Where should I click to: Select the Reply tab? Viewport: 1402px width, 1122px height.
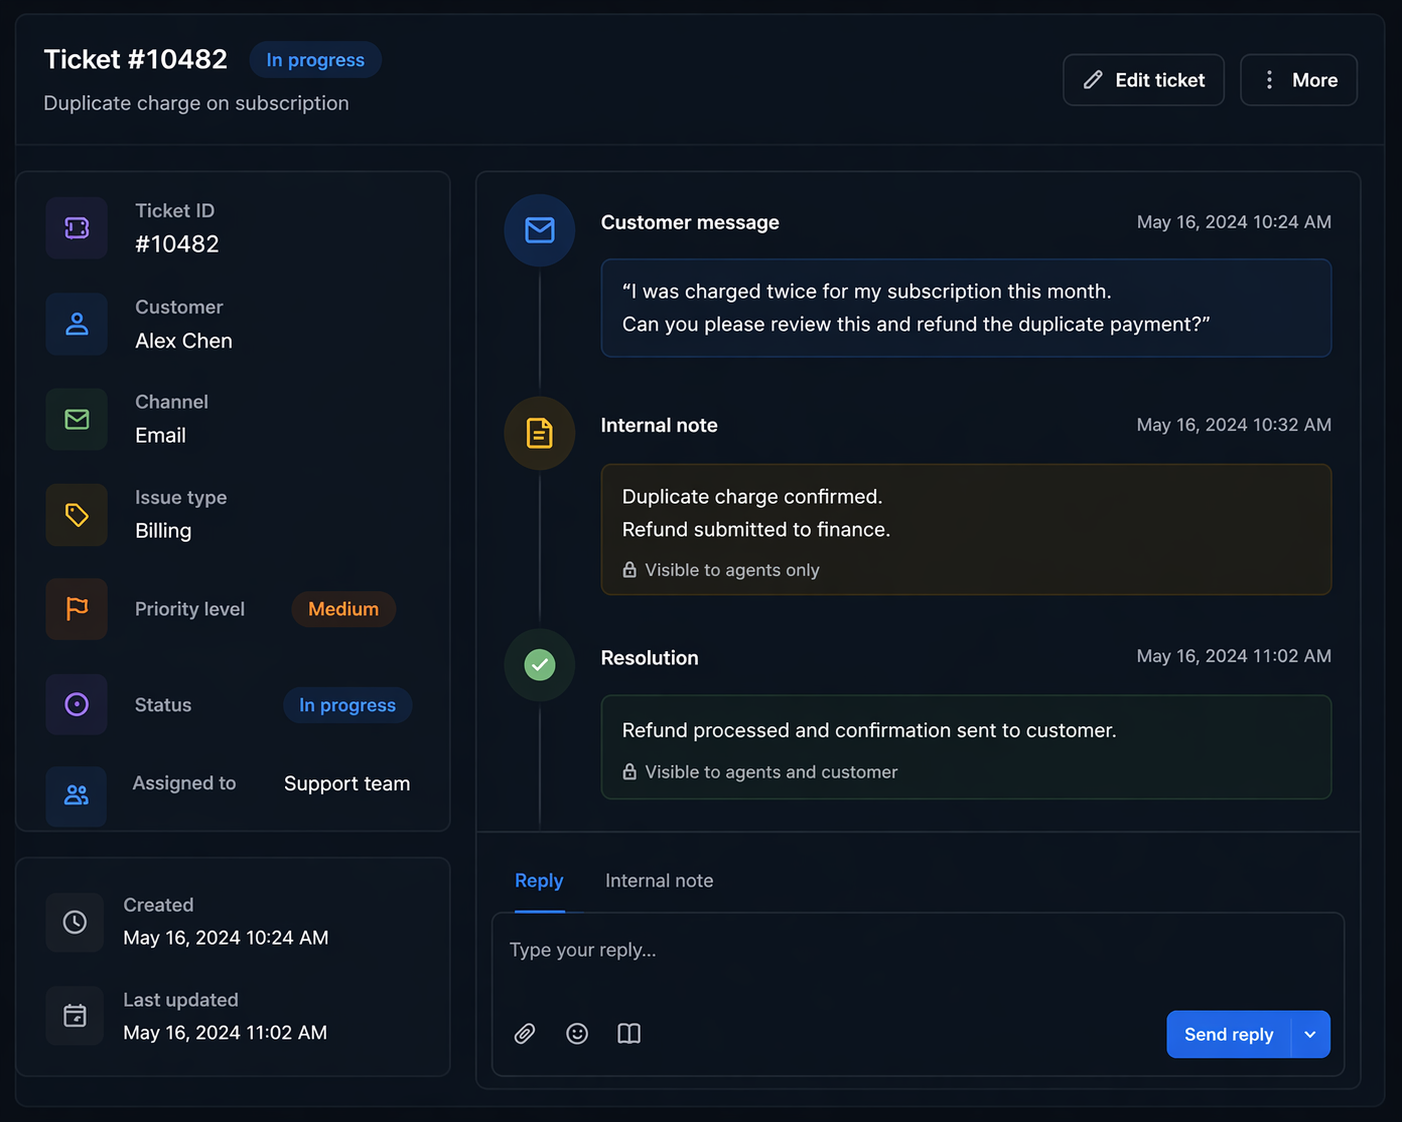[539, 880]
